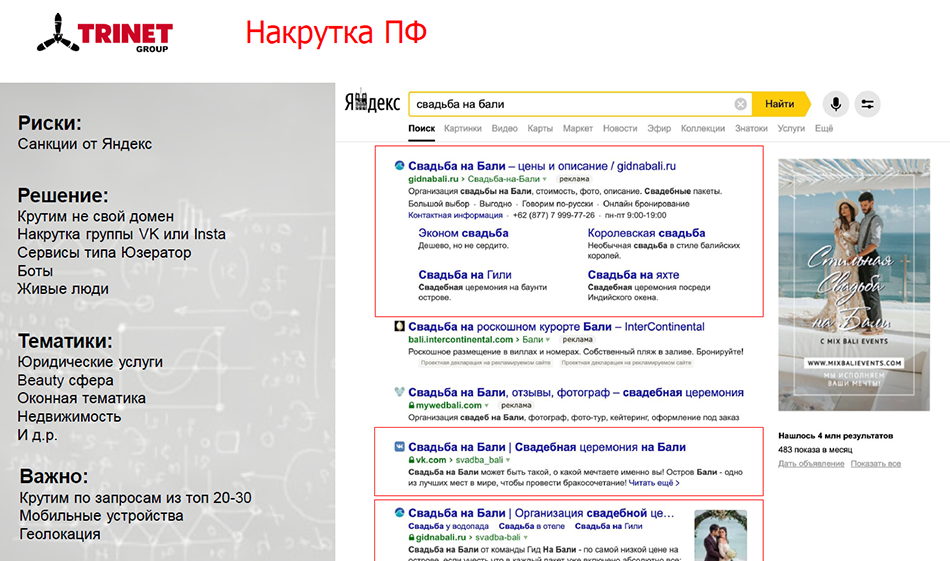The height and width of the screenshot is (561, 950).
Task: Click the mywedbali.com result favicon
Action: 399,392
